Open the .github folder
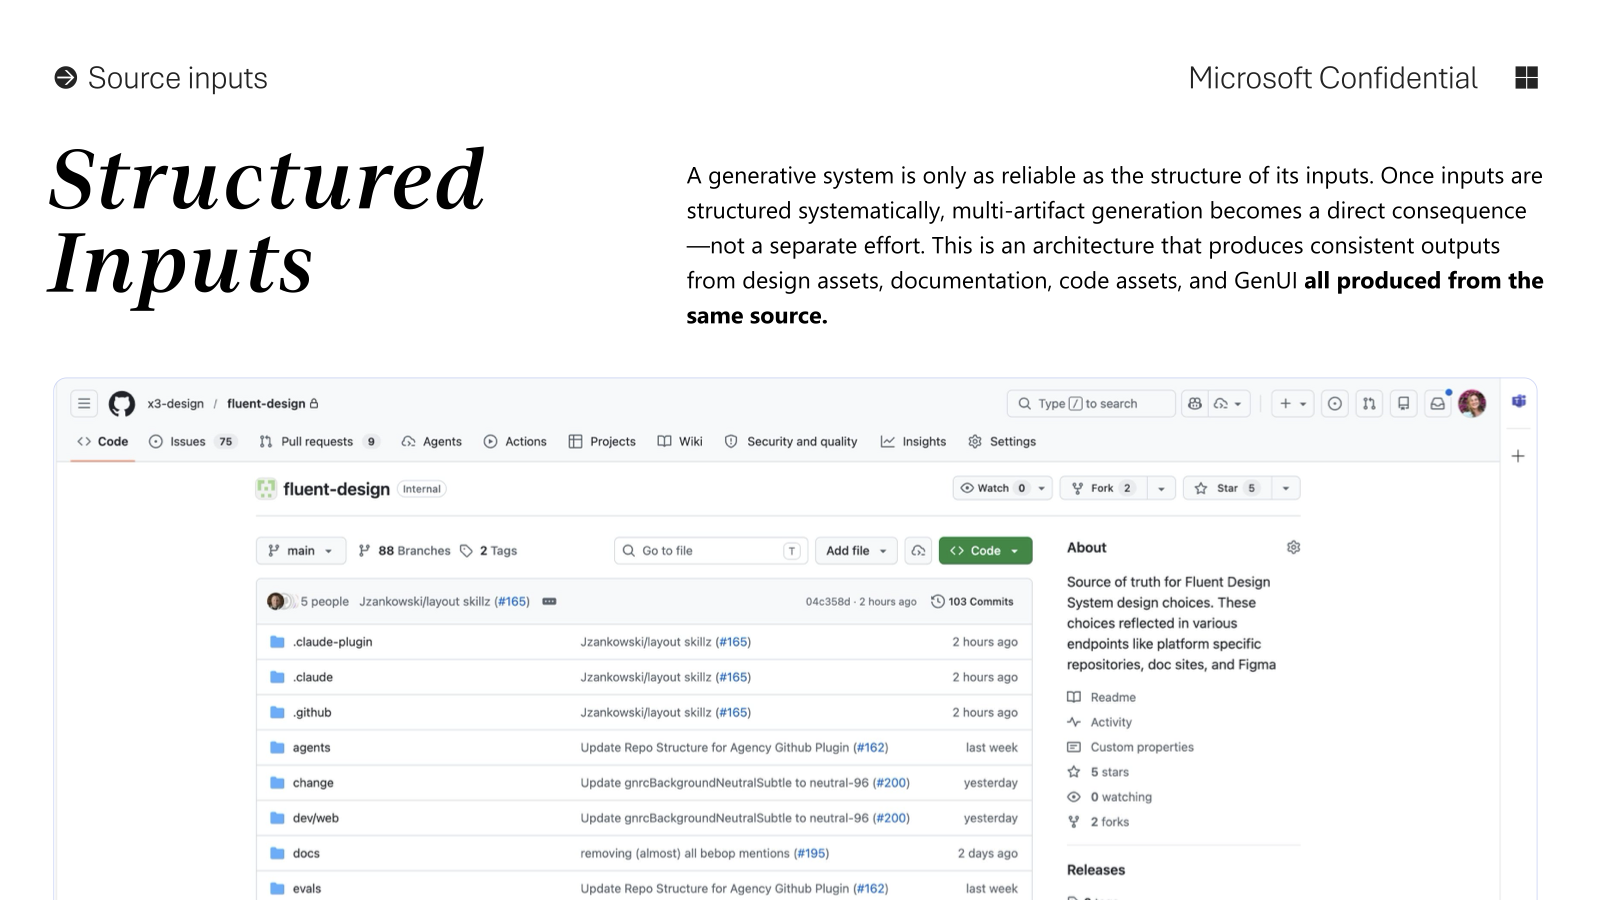This screenshot has width=1600, height=900. 311,712
